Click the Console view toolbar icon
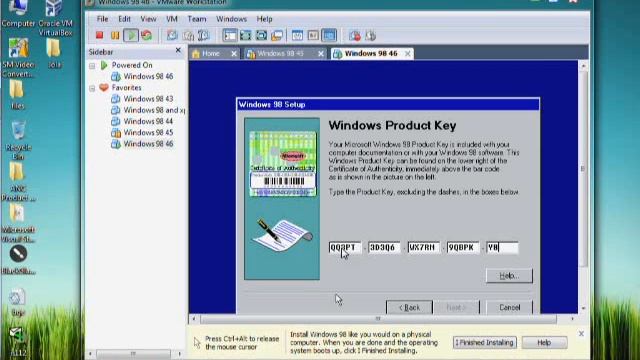This screenshot has height=360, width=640. (x=329, y=35)
